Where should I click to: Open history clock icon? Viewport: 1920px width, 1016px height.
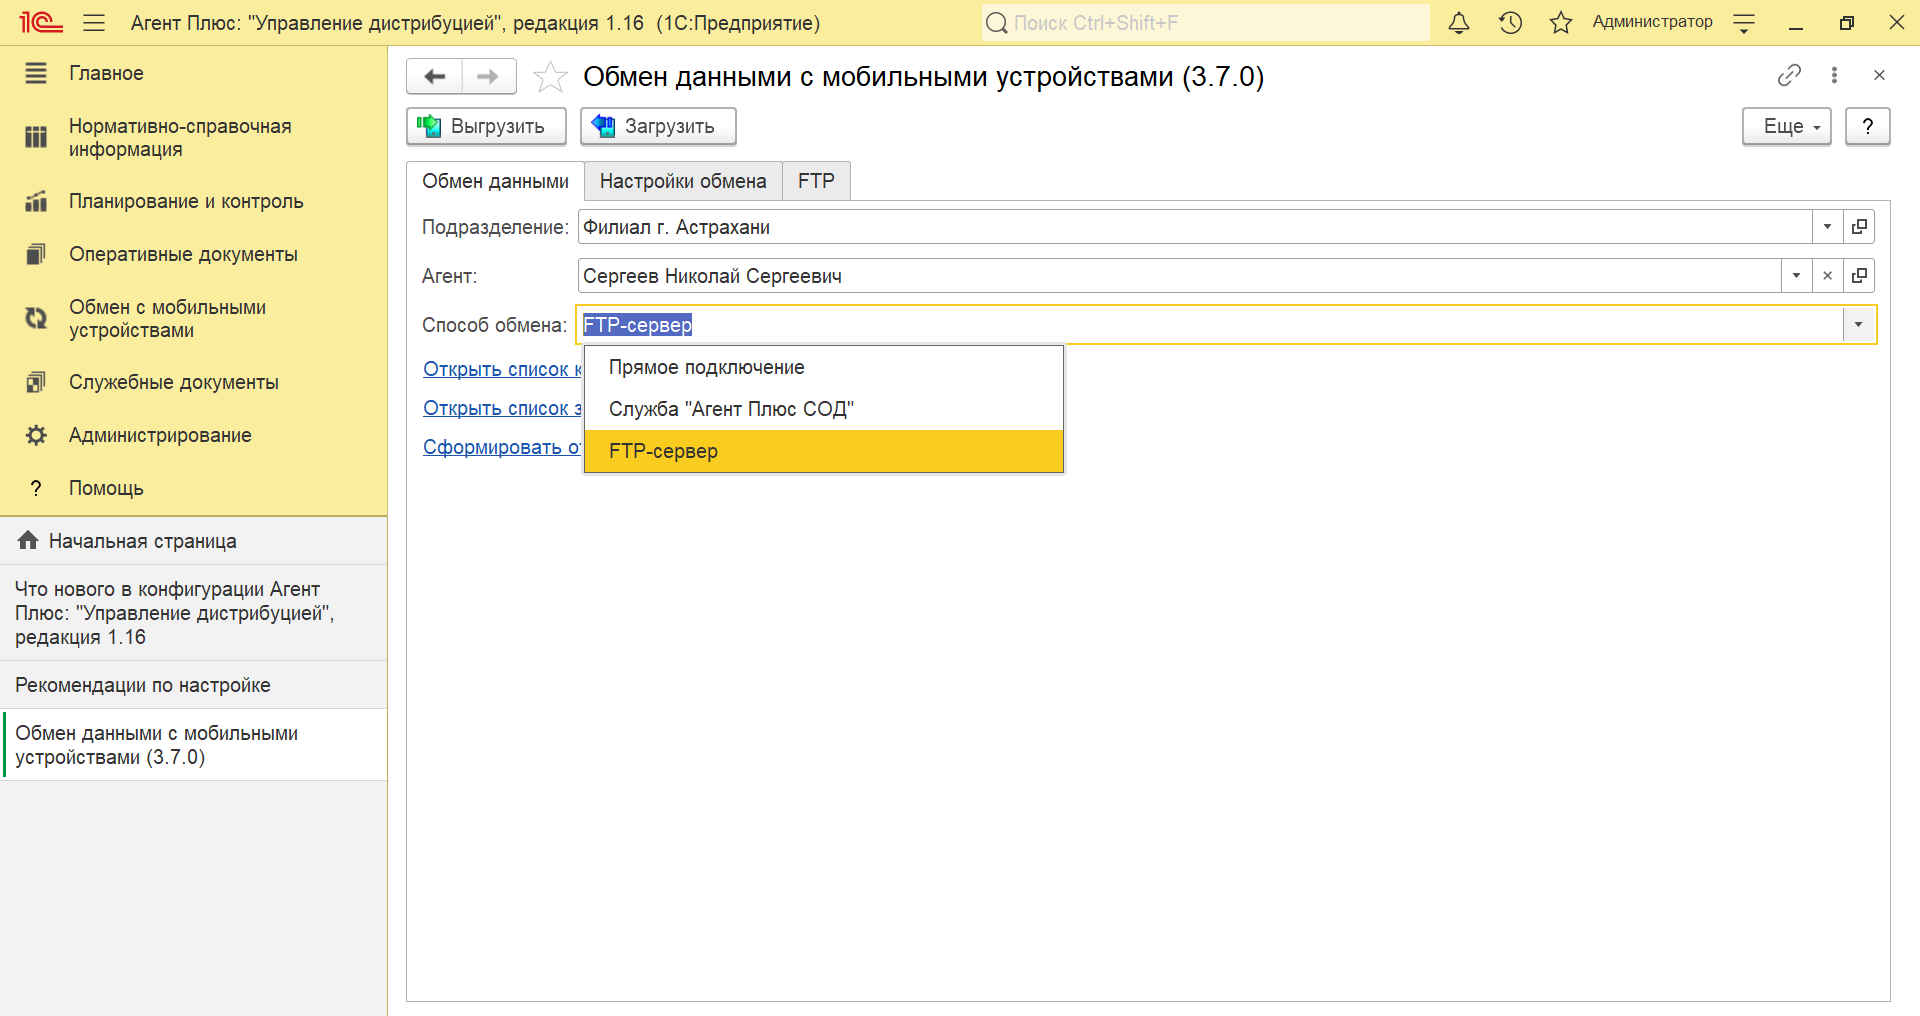click(1510, 22)
